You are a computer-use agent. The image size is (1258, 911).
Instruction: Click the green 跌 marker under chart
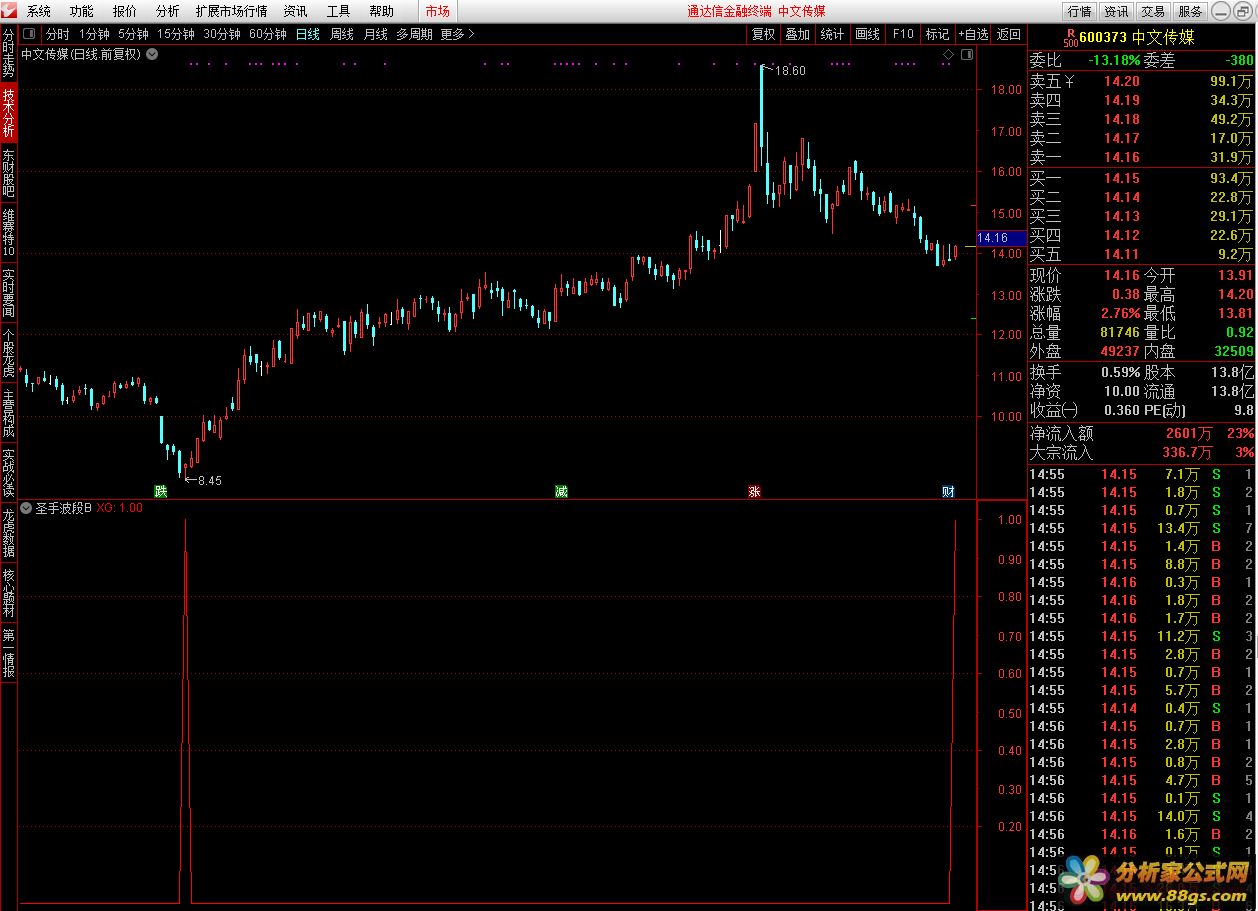pyautogui.click(x=160, y=491)
